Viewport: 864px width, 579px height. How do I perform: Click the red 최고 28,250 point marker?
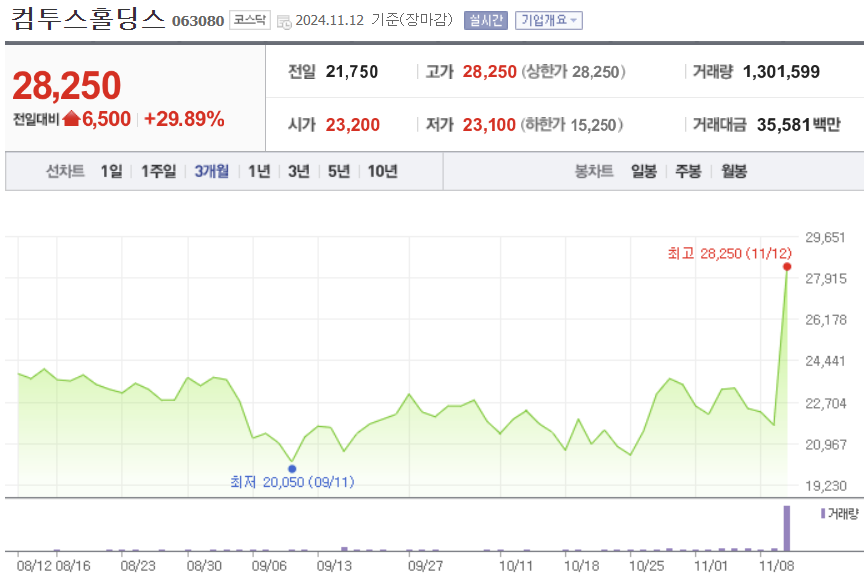pyautogui.click(x=787, y=267)
